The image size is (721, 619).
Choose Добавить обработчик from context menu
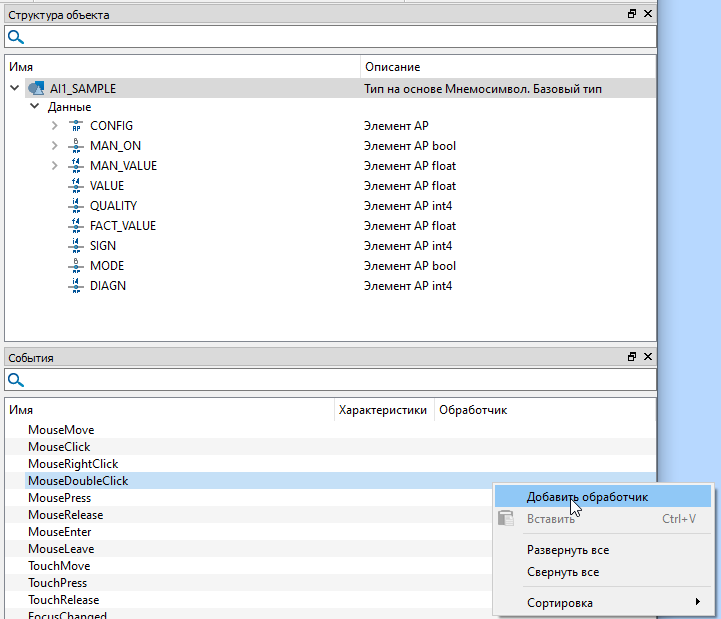tap(587, 497)
